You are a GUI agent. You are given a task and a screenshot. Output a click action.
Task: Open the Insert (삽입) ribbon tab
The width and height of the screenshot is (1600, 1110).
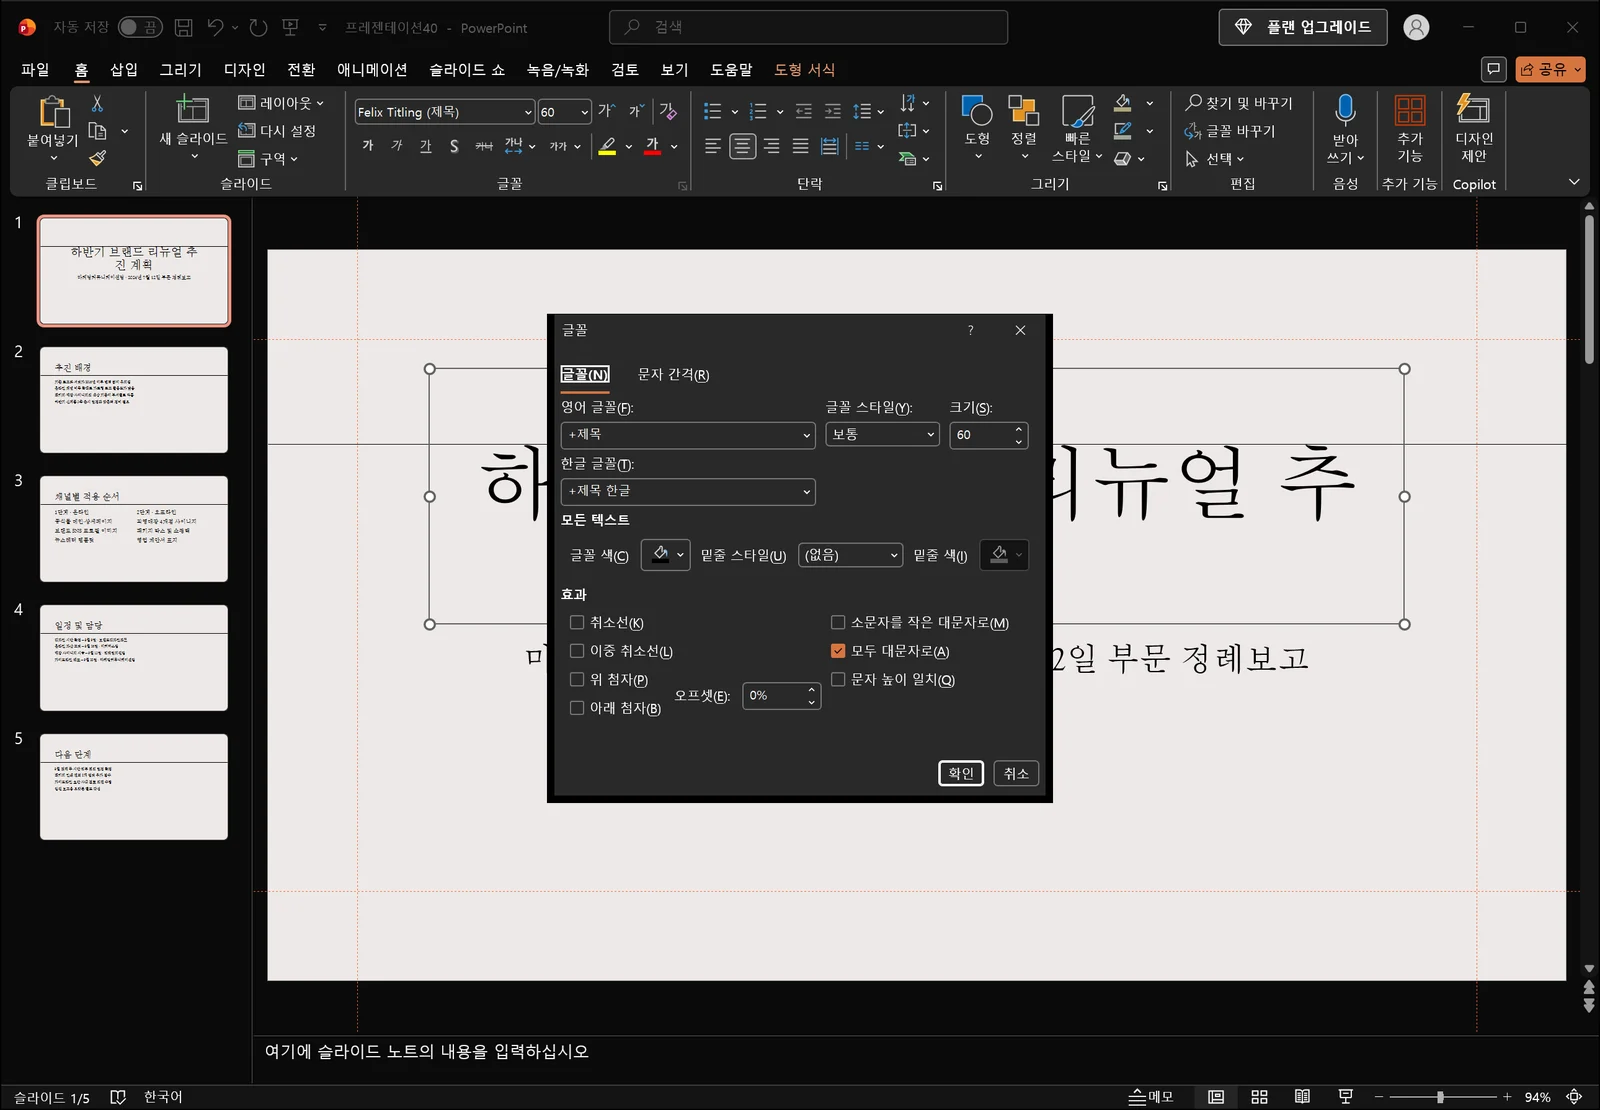pyautogui.click(x=124, y=69)
